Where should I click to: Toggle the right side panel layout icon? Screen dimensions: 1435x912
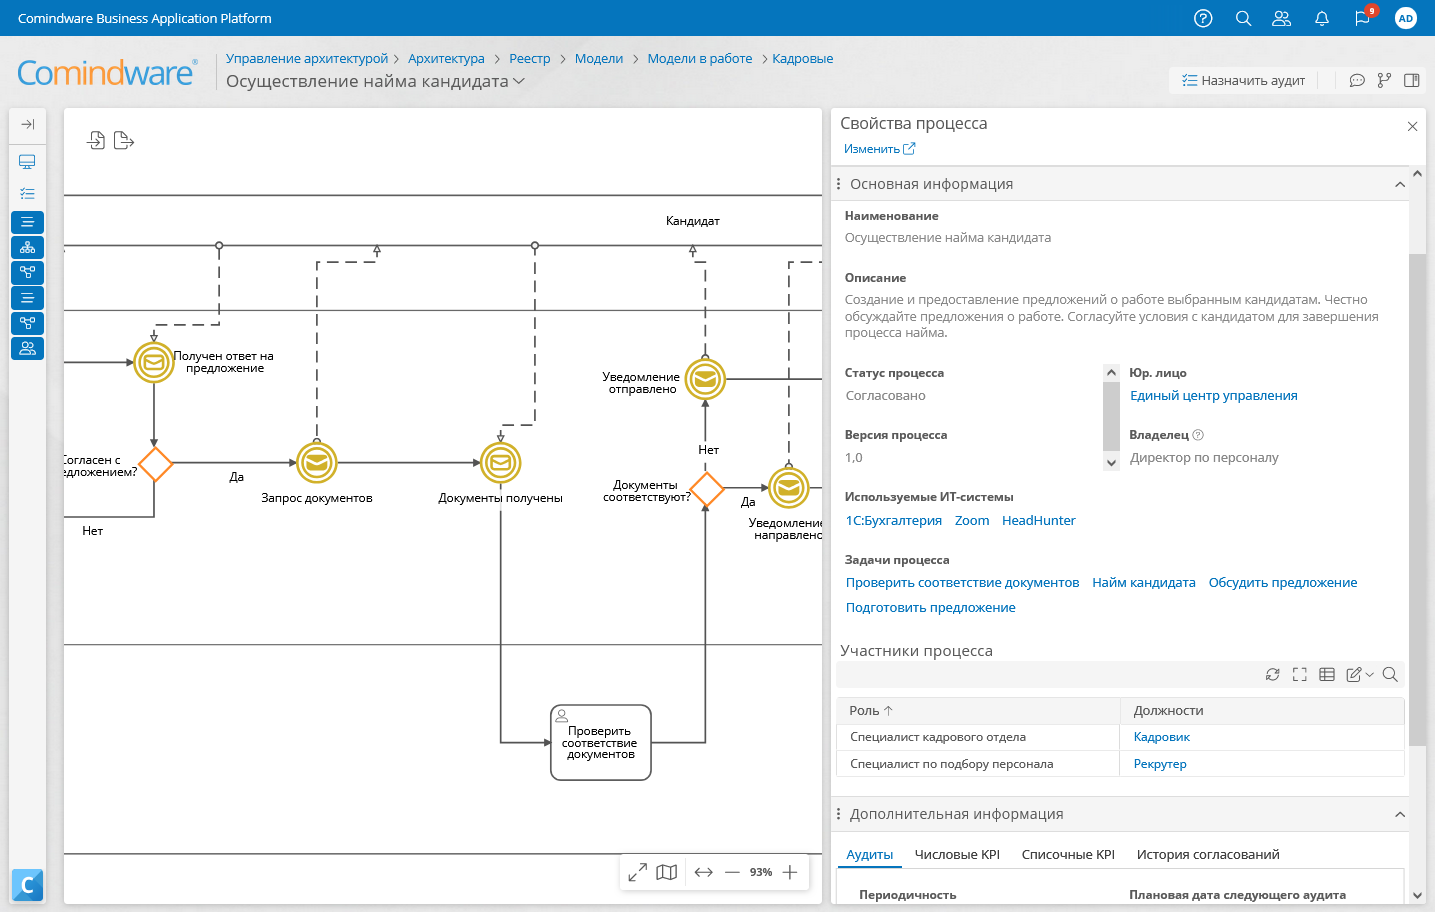(1412, 80)
